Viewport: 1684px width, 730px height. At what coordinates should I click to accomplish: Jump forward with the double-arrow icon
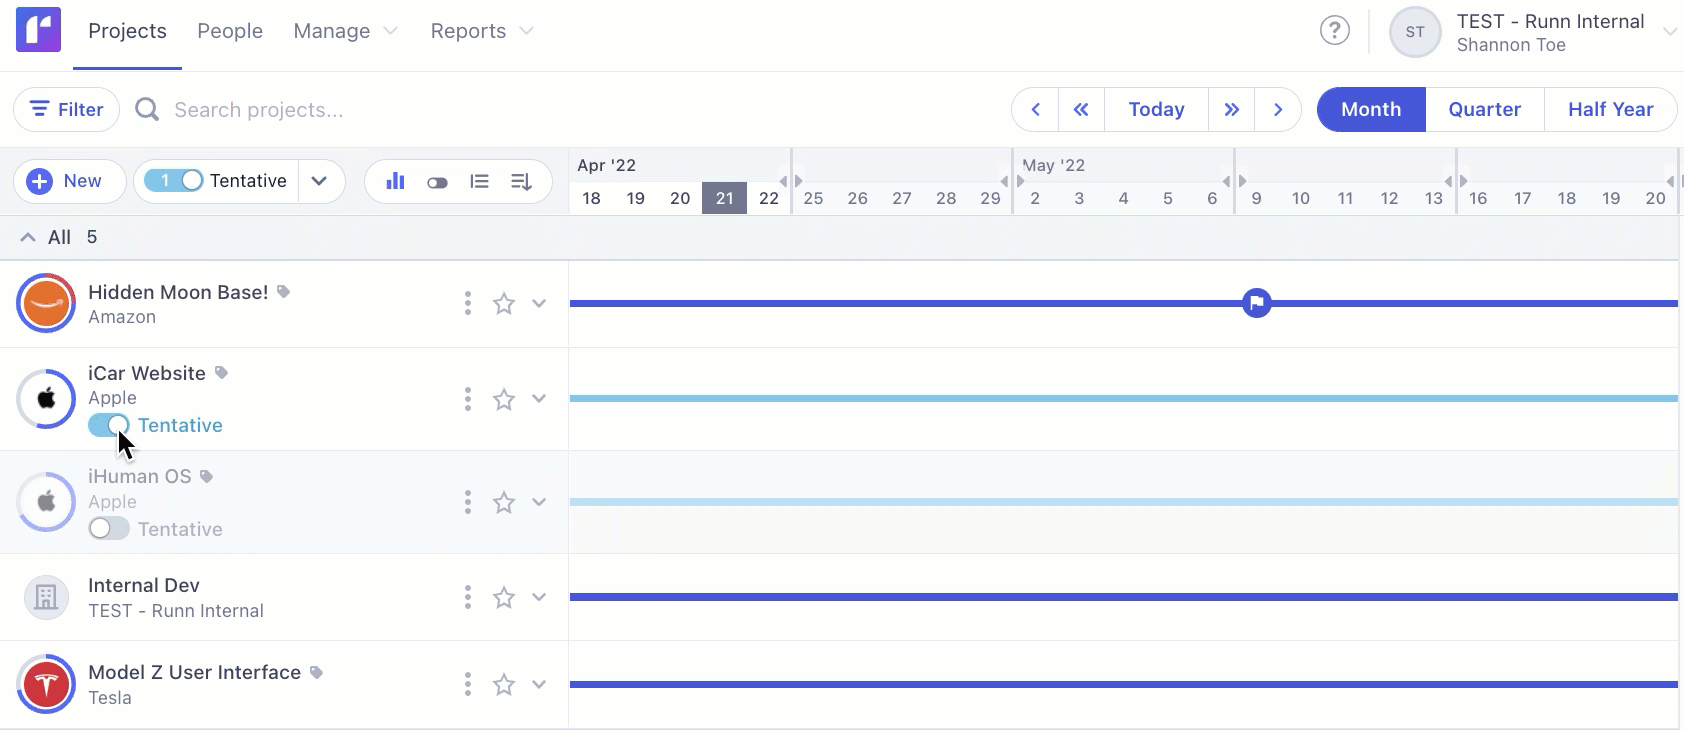pyautogui.click(x=1232, y=110)
